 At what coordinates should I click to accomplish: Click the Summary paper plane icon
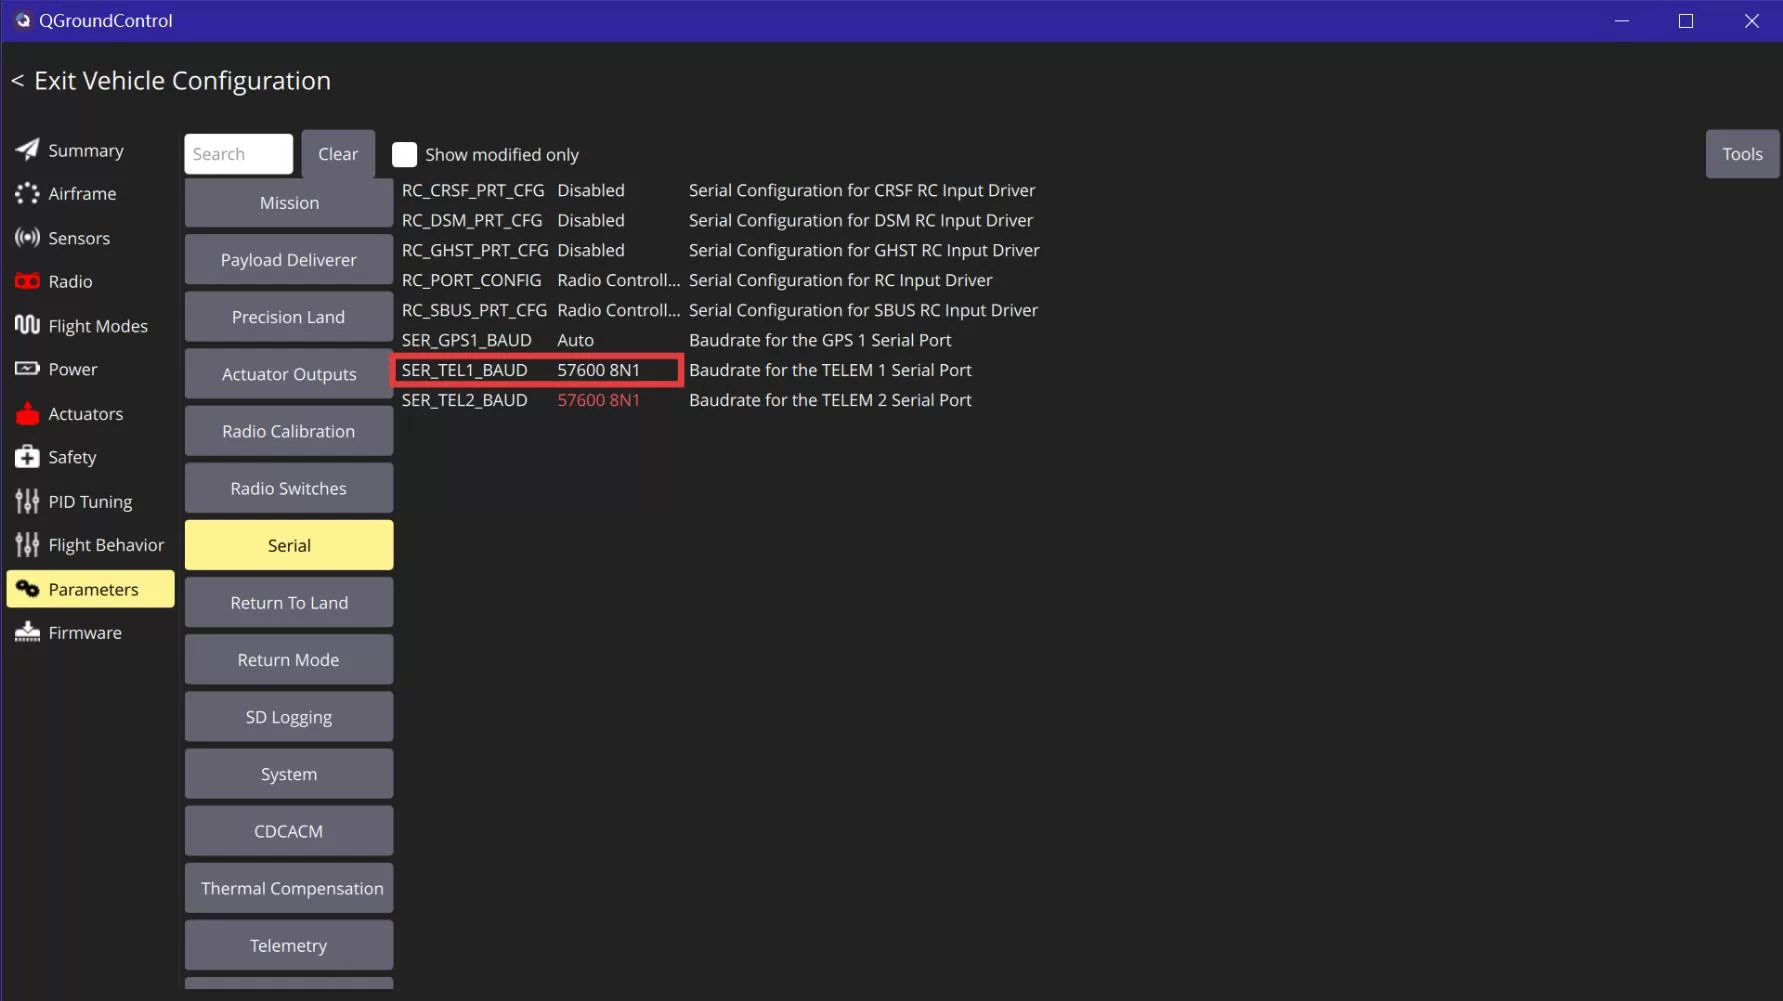[x=27, y=150]
